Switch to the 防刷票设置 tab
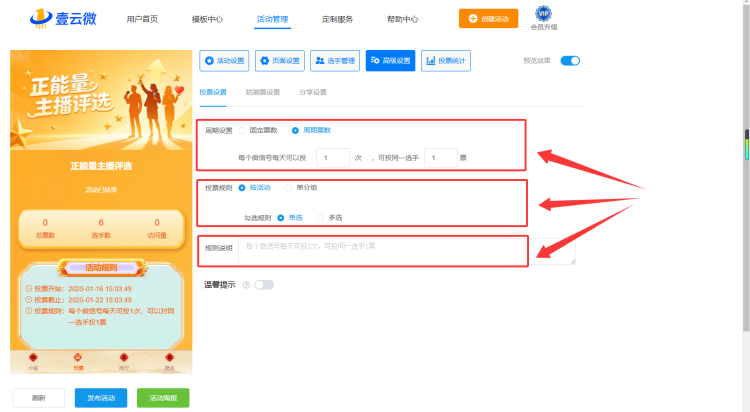 (263, 92)
